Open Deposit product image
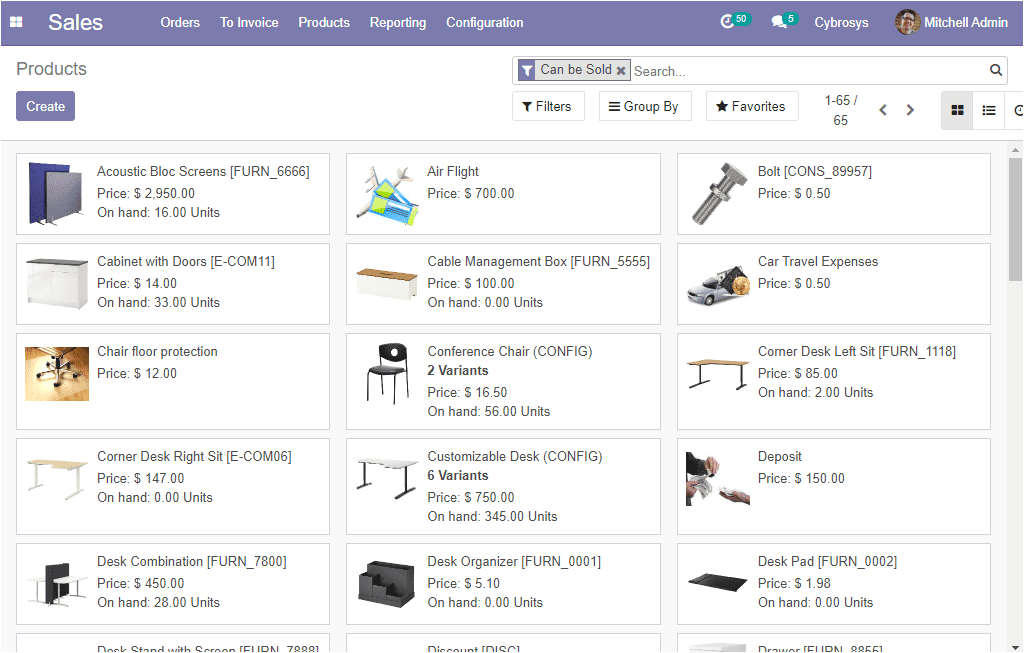1024x653 pixels. pyautogui.click(x=718, y=480)
